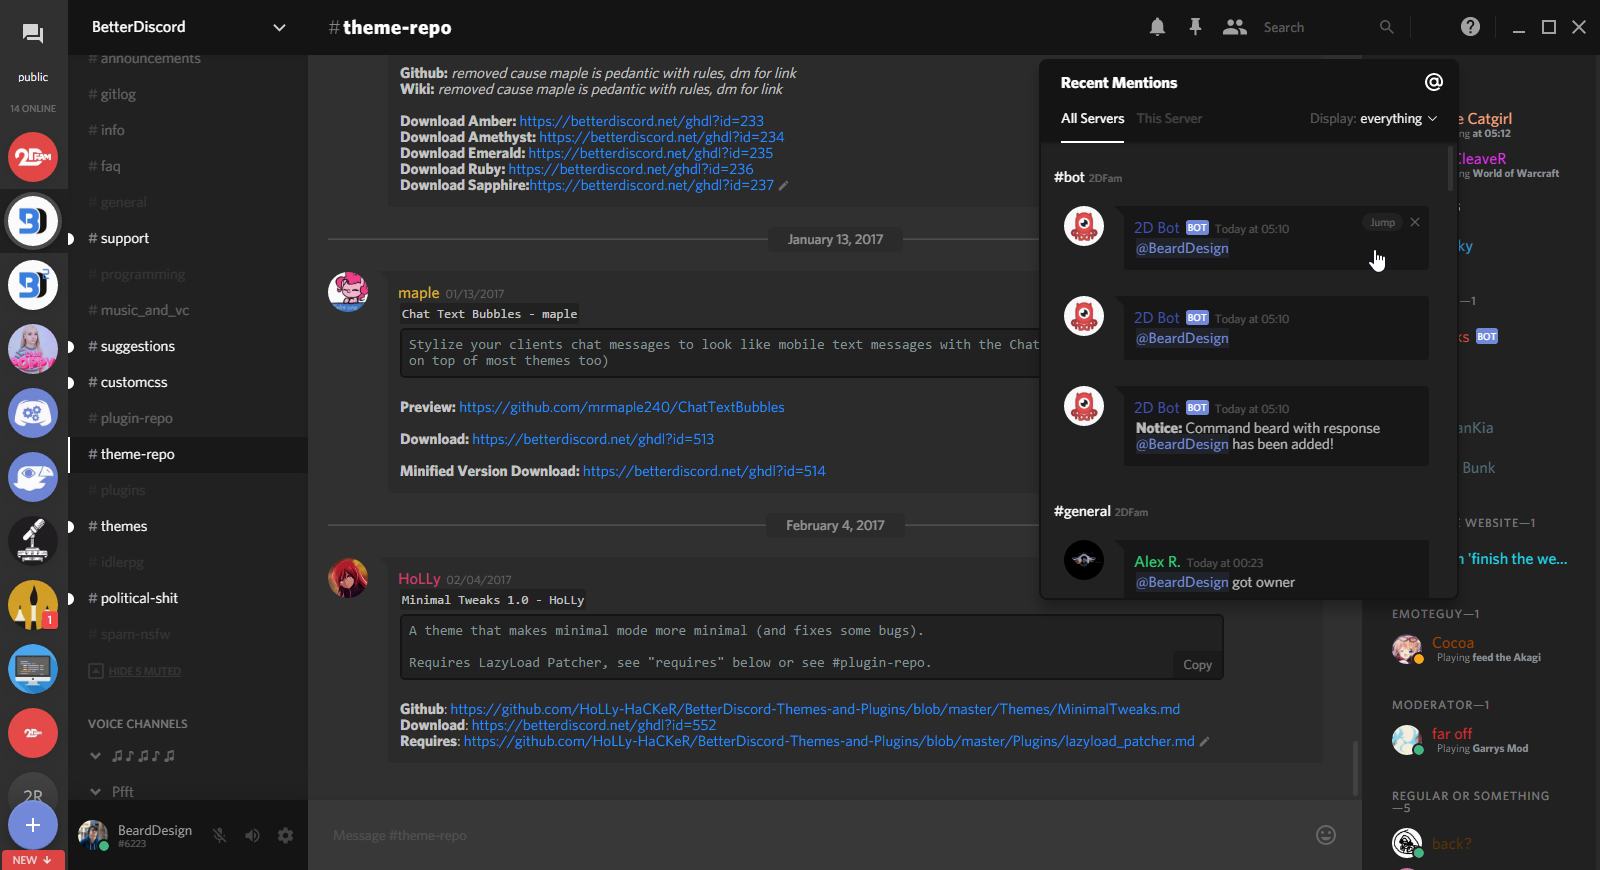1600x870 pixels.
Task: Switch to the All Servers tab
Action: (1092, 118)
